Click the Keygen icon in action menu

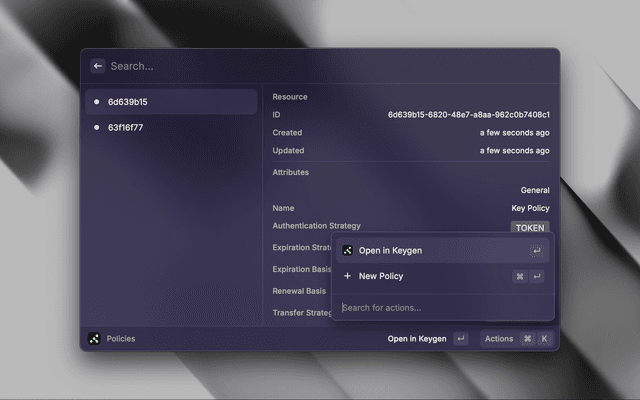click(347, 251)
